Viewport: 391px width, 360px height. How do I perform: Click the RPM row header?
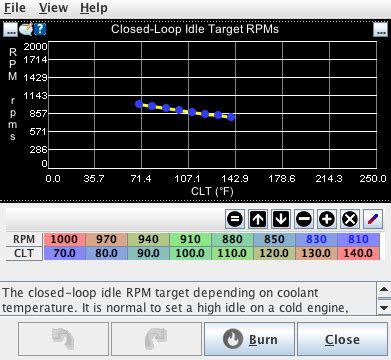pos(24,239)
